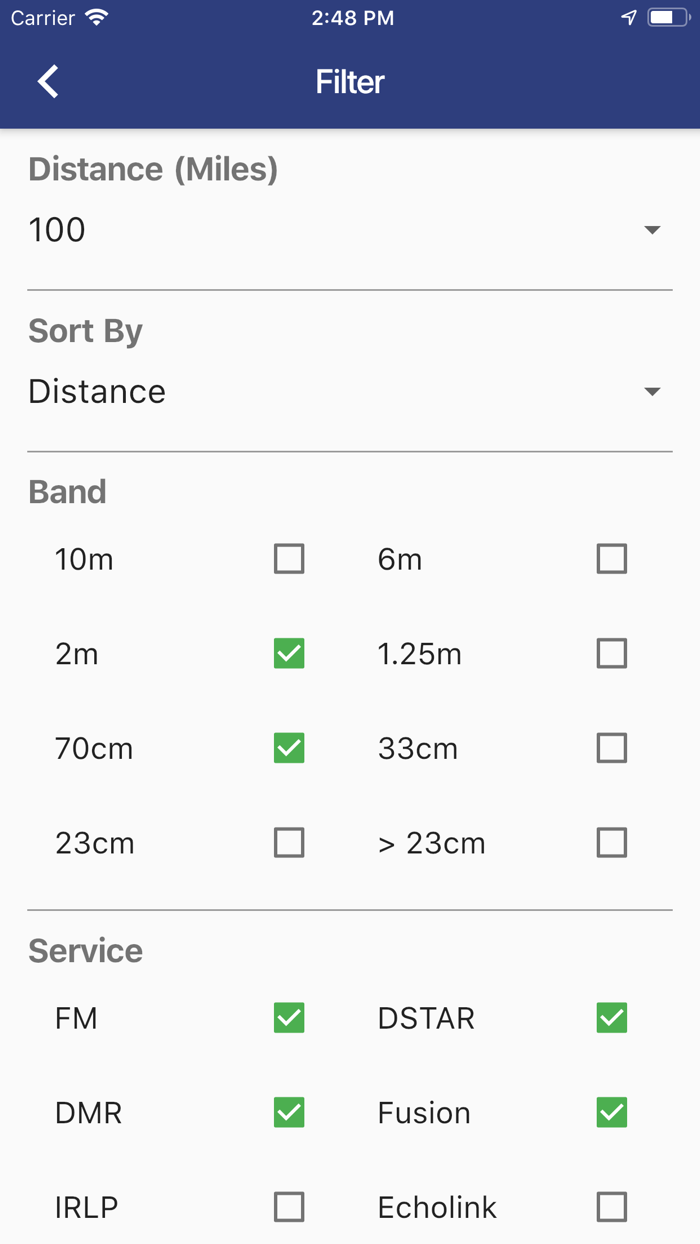Enable the 10m band checkbox
The width and height of the screenshot is (700, 1244).
[289, 558]
